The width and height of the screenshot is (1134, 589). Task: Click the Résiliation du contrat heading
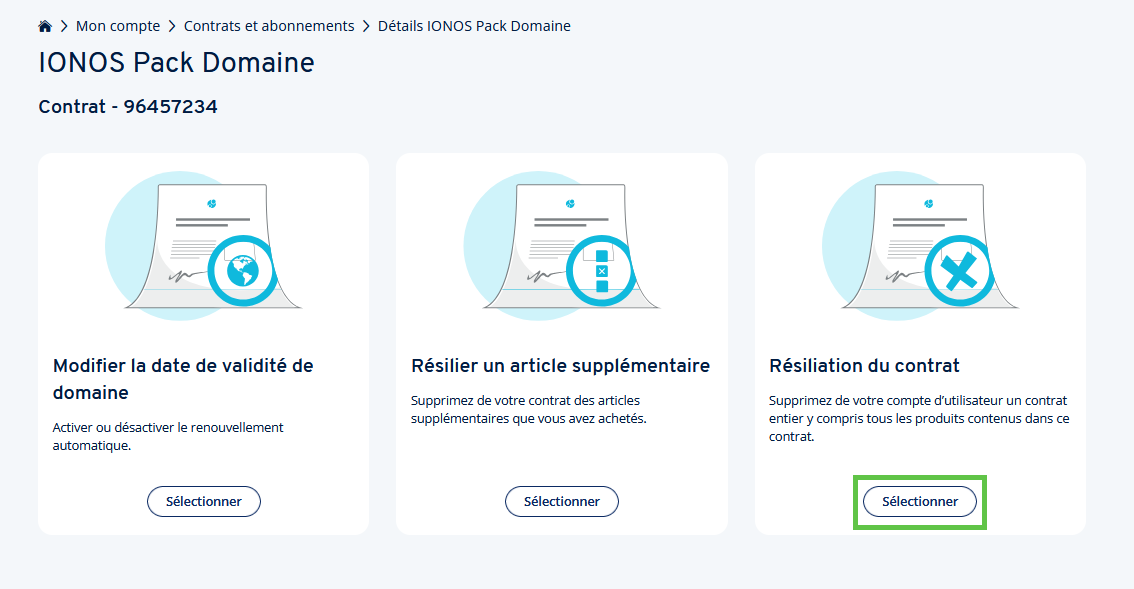tap(864, 366)
